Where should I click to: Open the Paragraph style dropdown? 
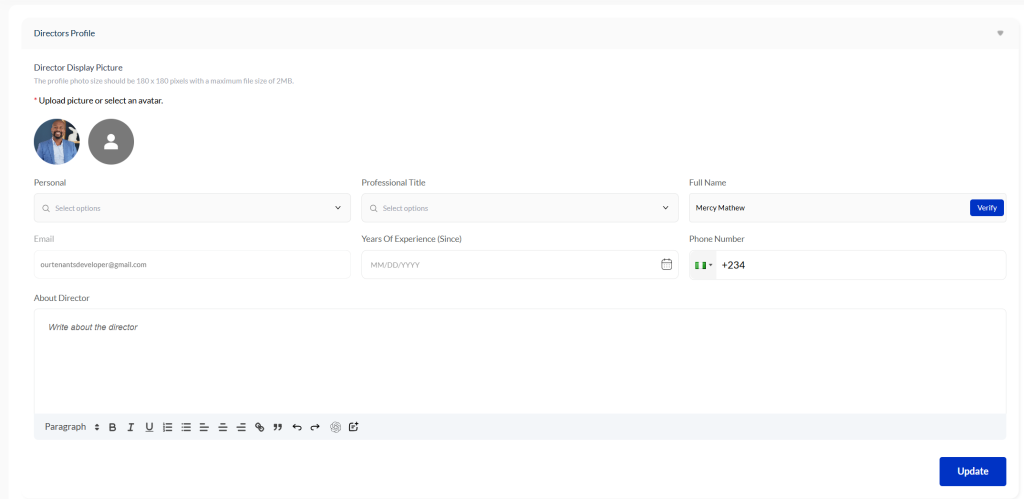click(x=72, y=427)
